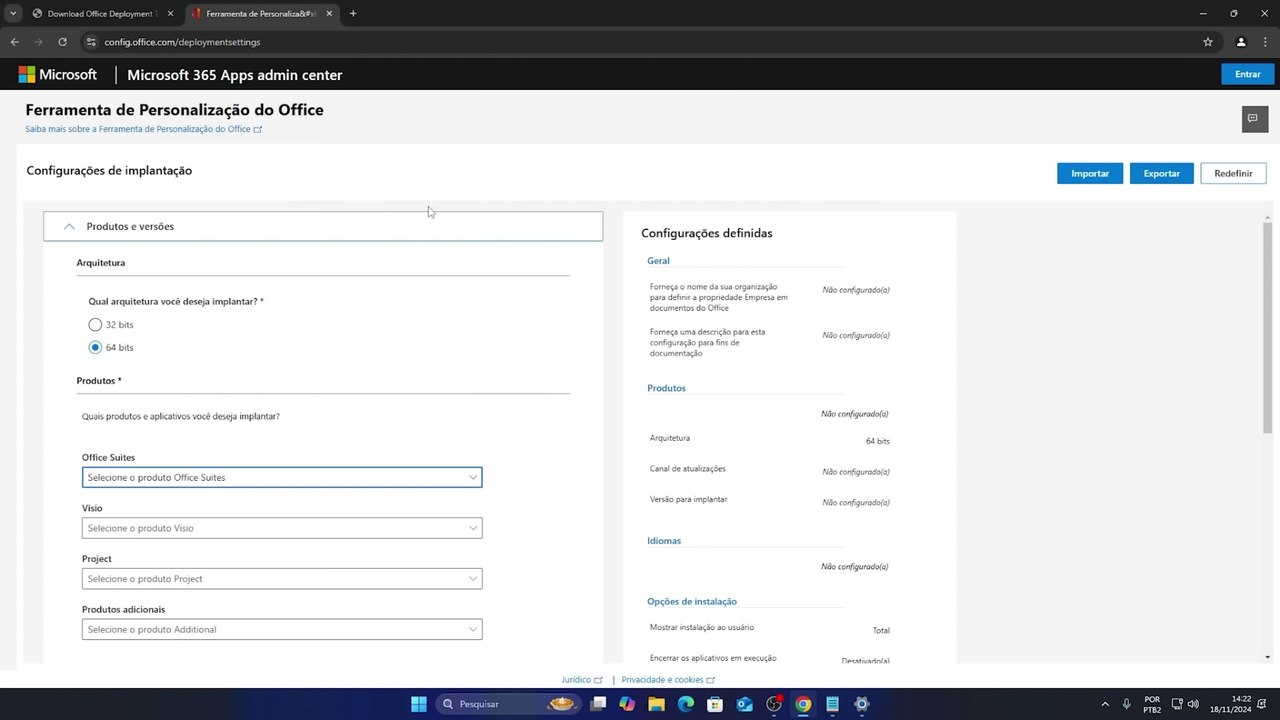Open the Visio product dropdown
Viewport: 1280px width, 720px height.
(x=282, y=528)
